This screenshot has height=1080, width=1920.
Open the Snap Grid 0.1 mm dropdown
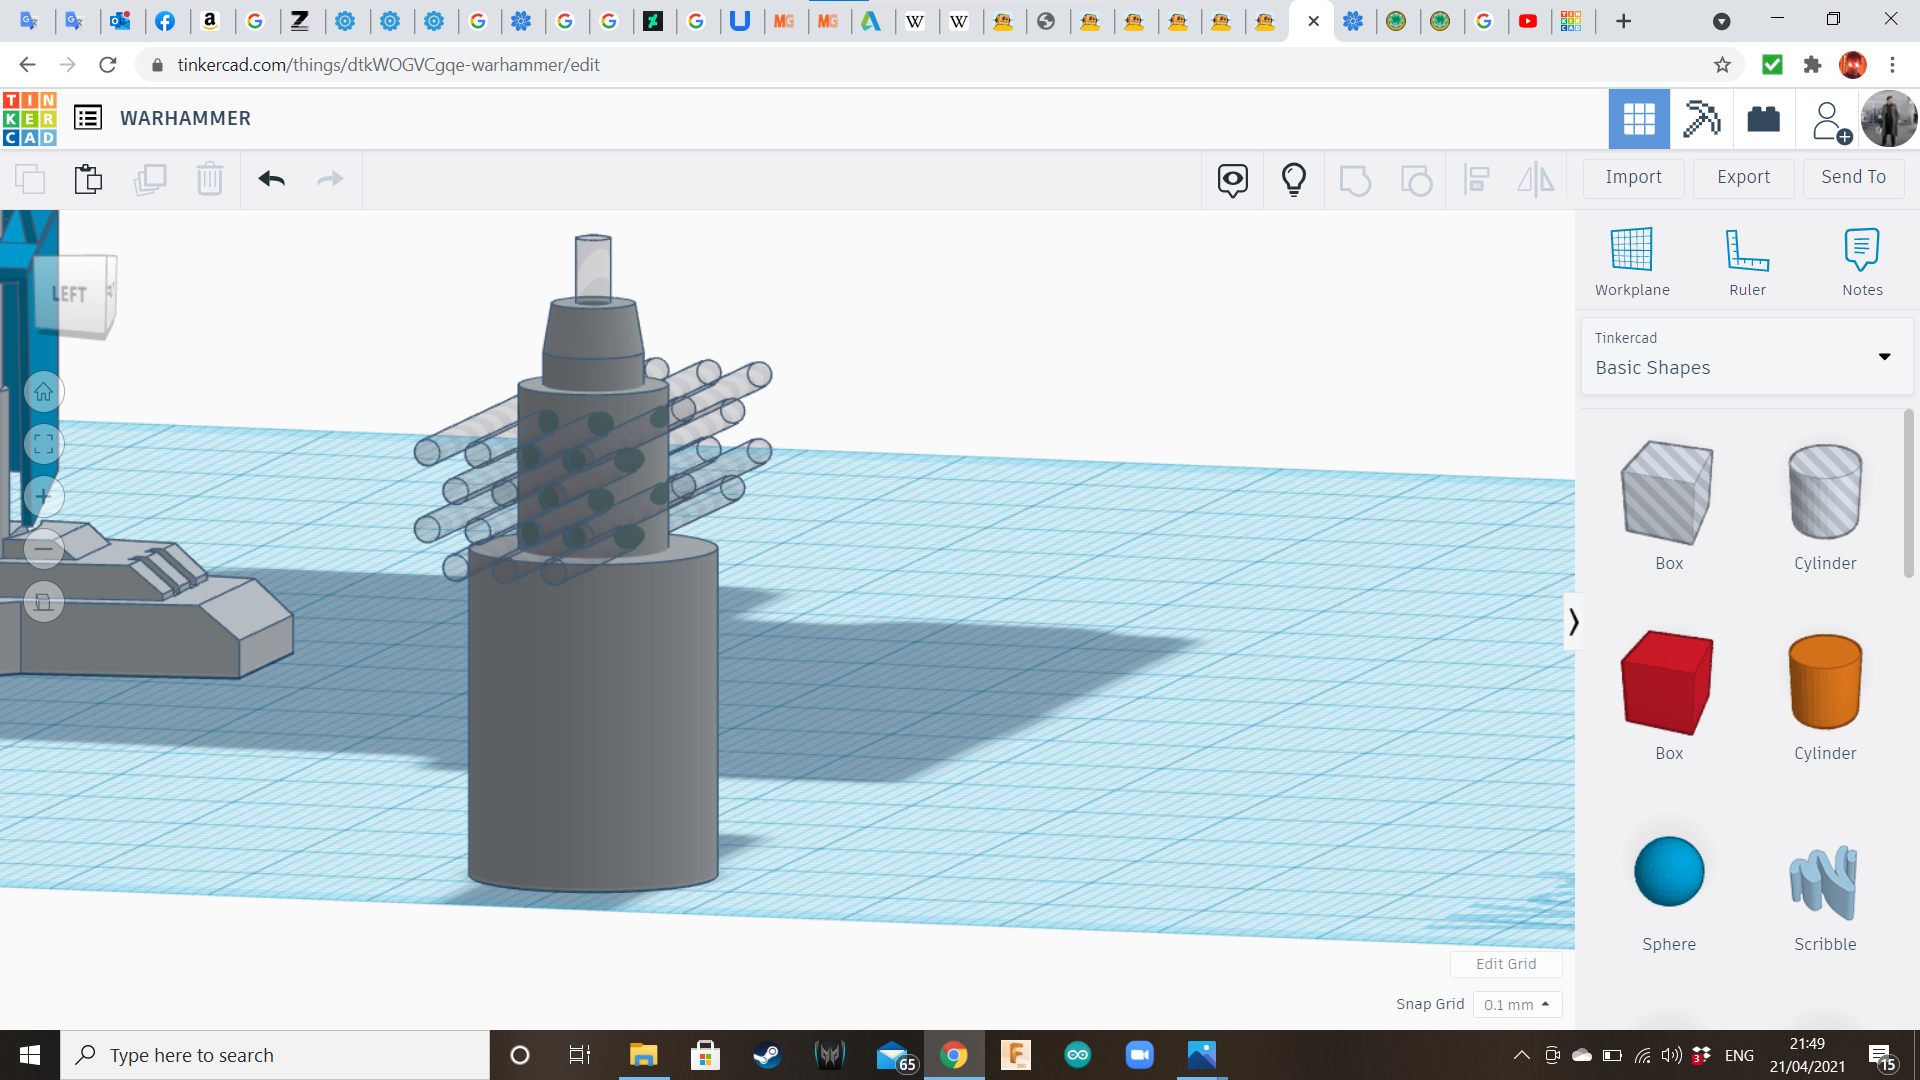click(x=1516, y=1004)
